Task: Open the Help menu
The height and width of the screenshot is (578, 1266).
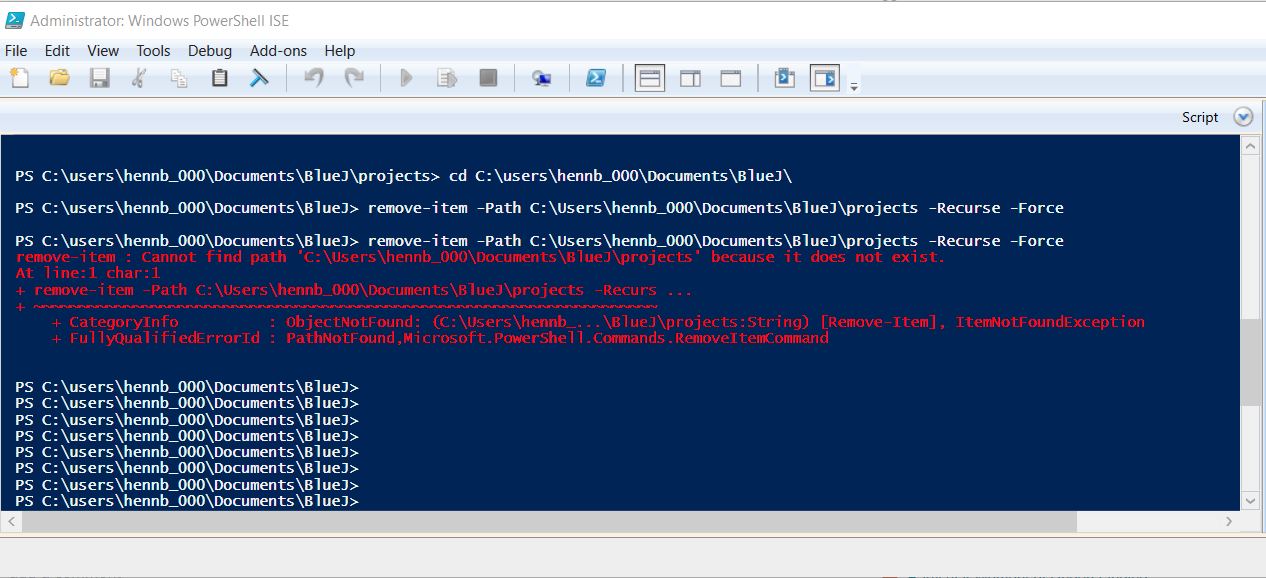Action: [x=340, y=51]
